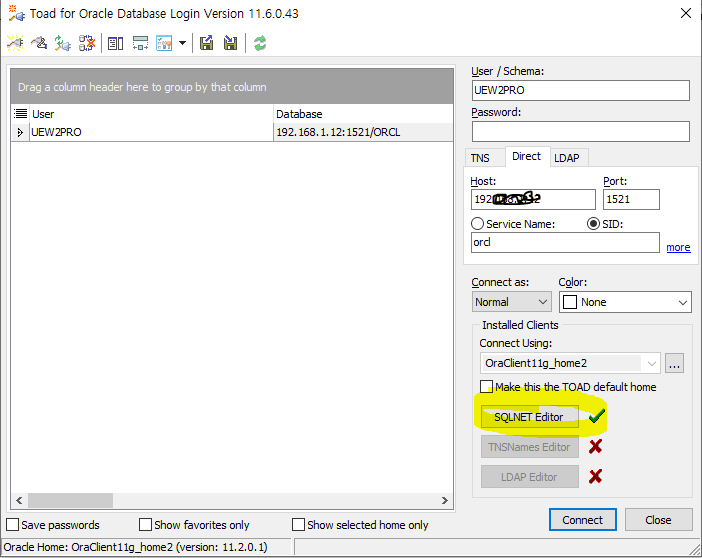The width and height of the screenshot is (702, 558).
Task: Click the User / Schema input field
Action: point(581,90)
